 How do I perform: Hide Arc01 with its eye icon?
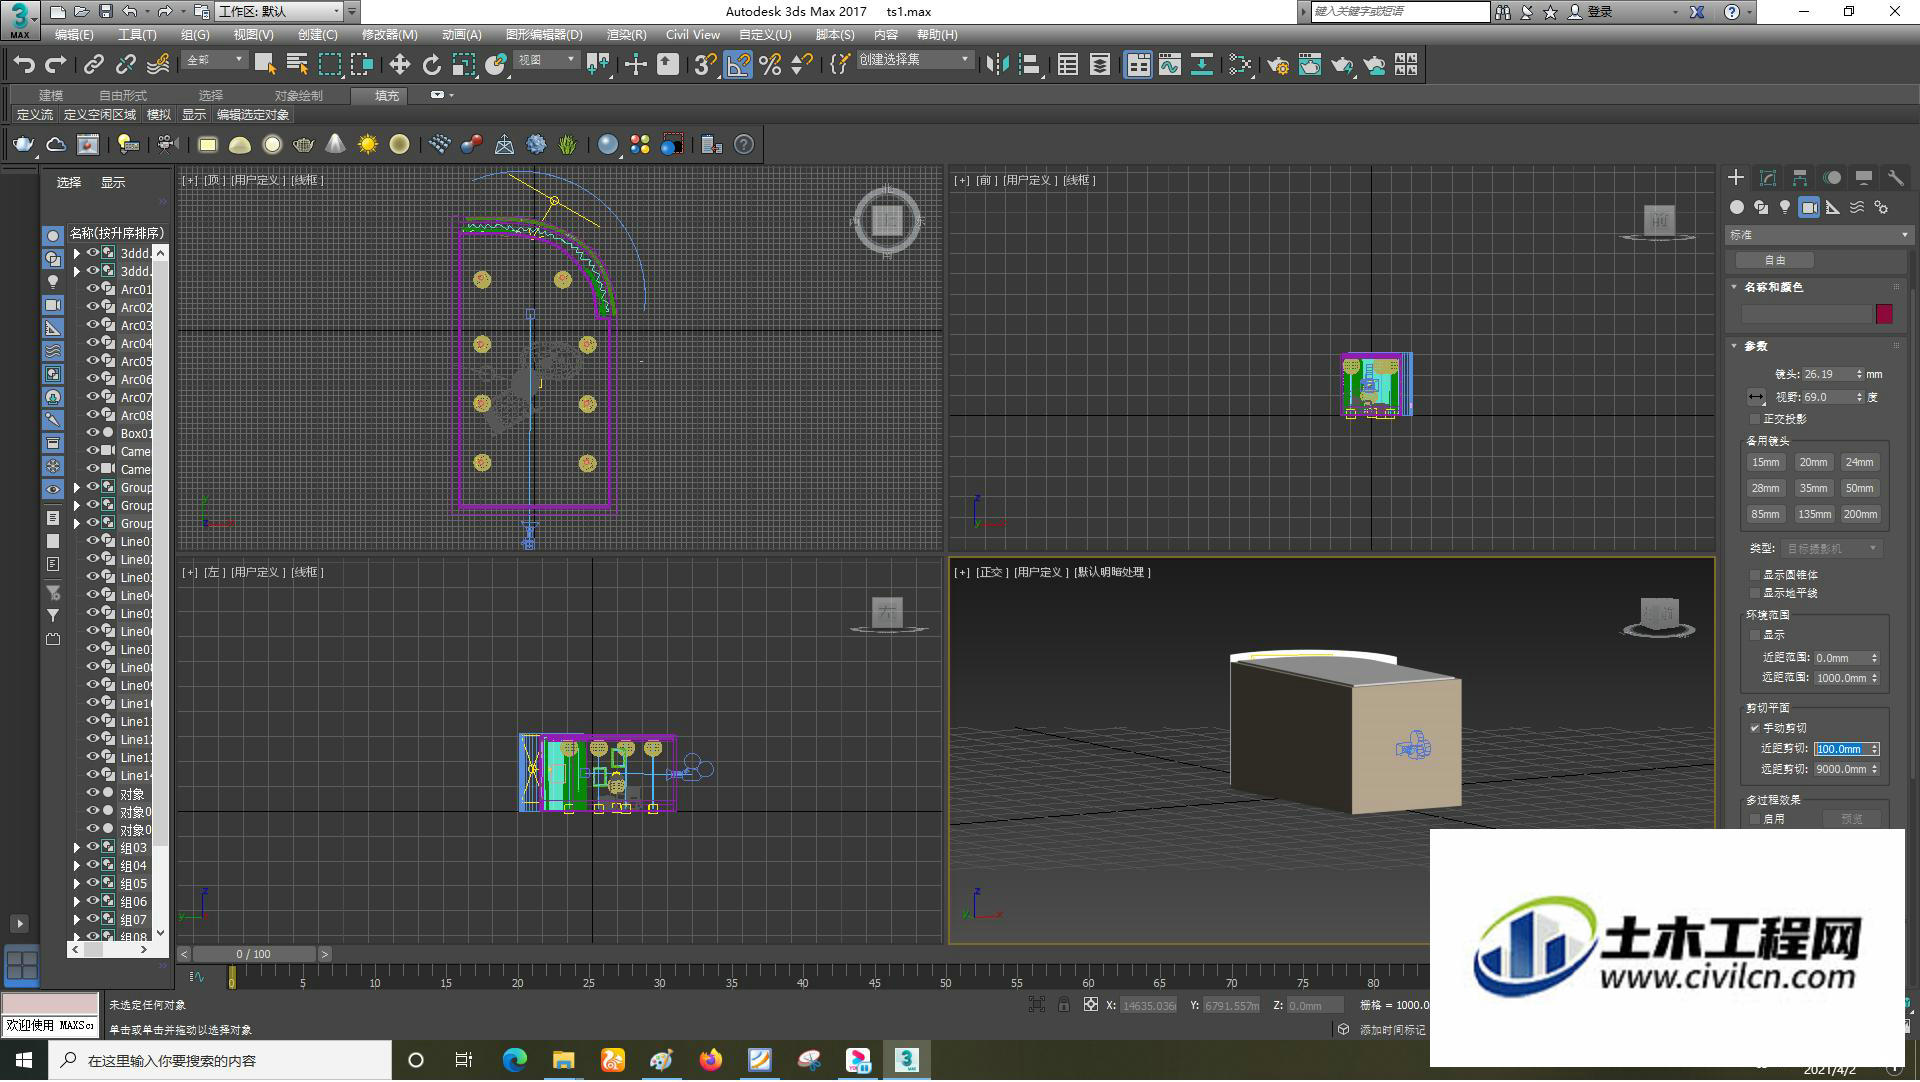[93, 289]
